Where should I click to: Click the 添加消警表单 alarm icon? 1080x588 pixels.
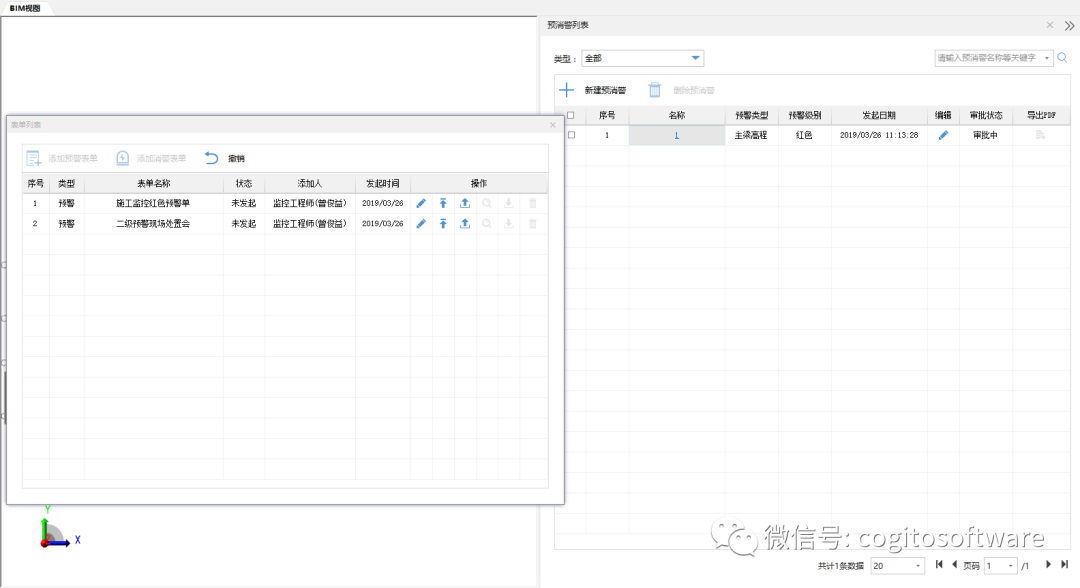123,158
